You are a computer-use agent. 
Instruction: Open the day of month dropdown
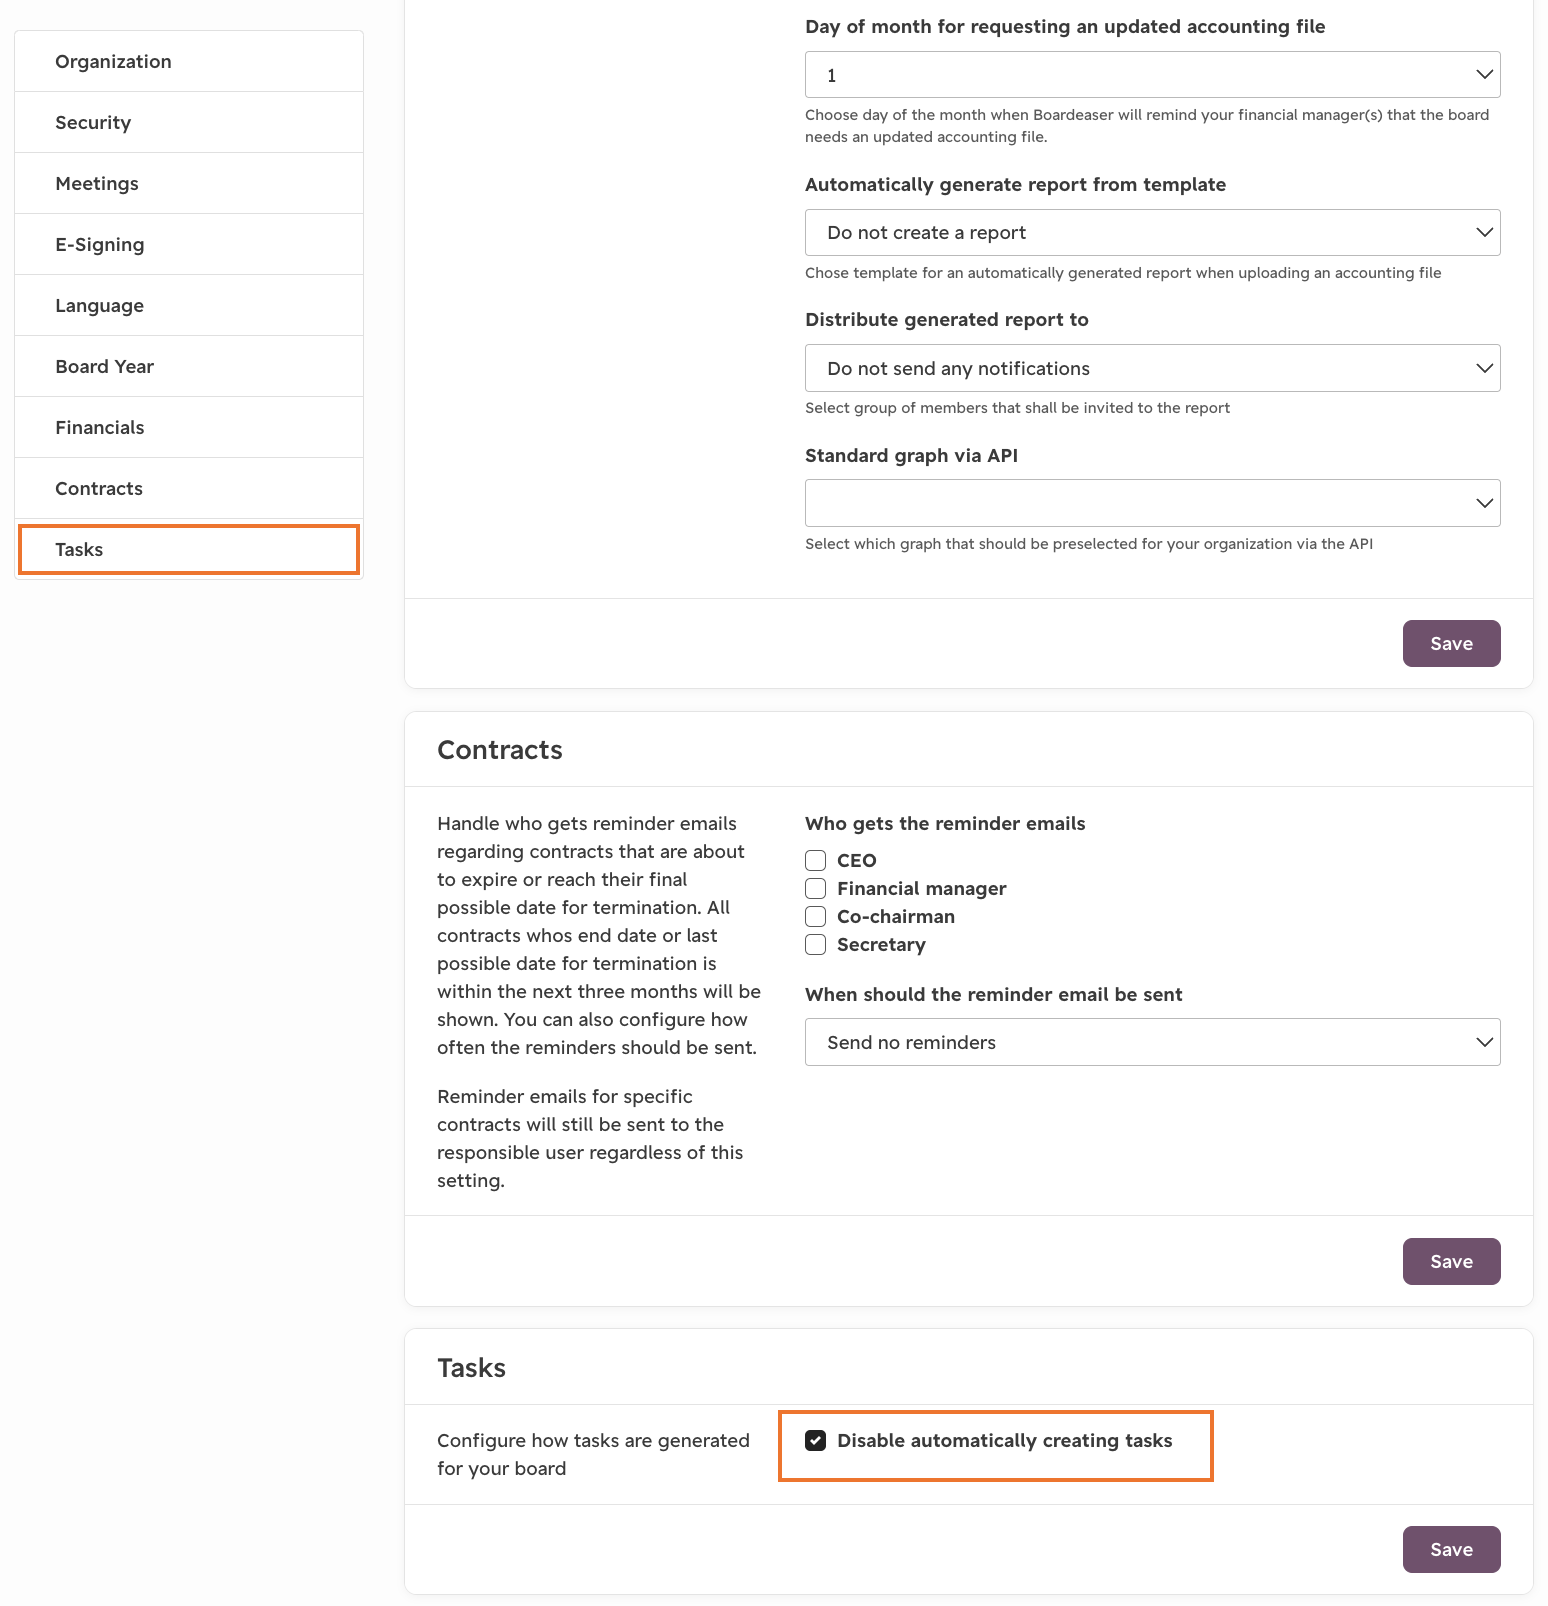1152,75
